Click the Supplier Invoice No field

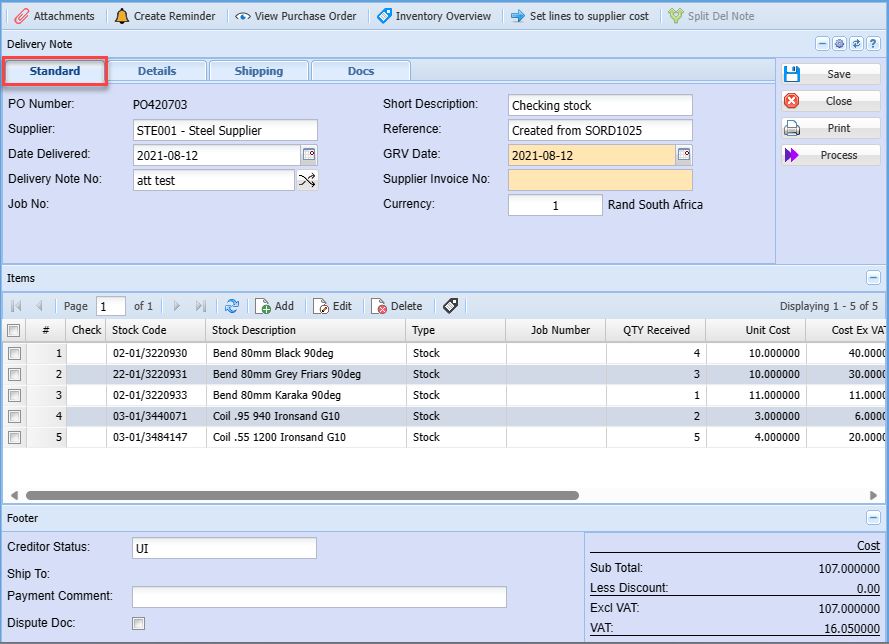coord(600,180)
